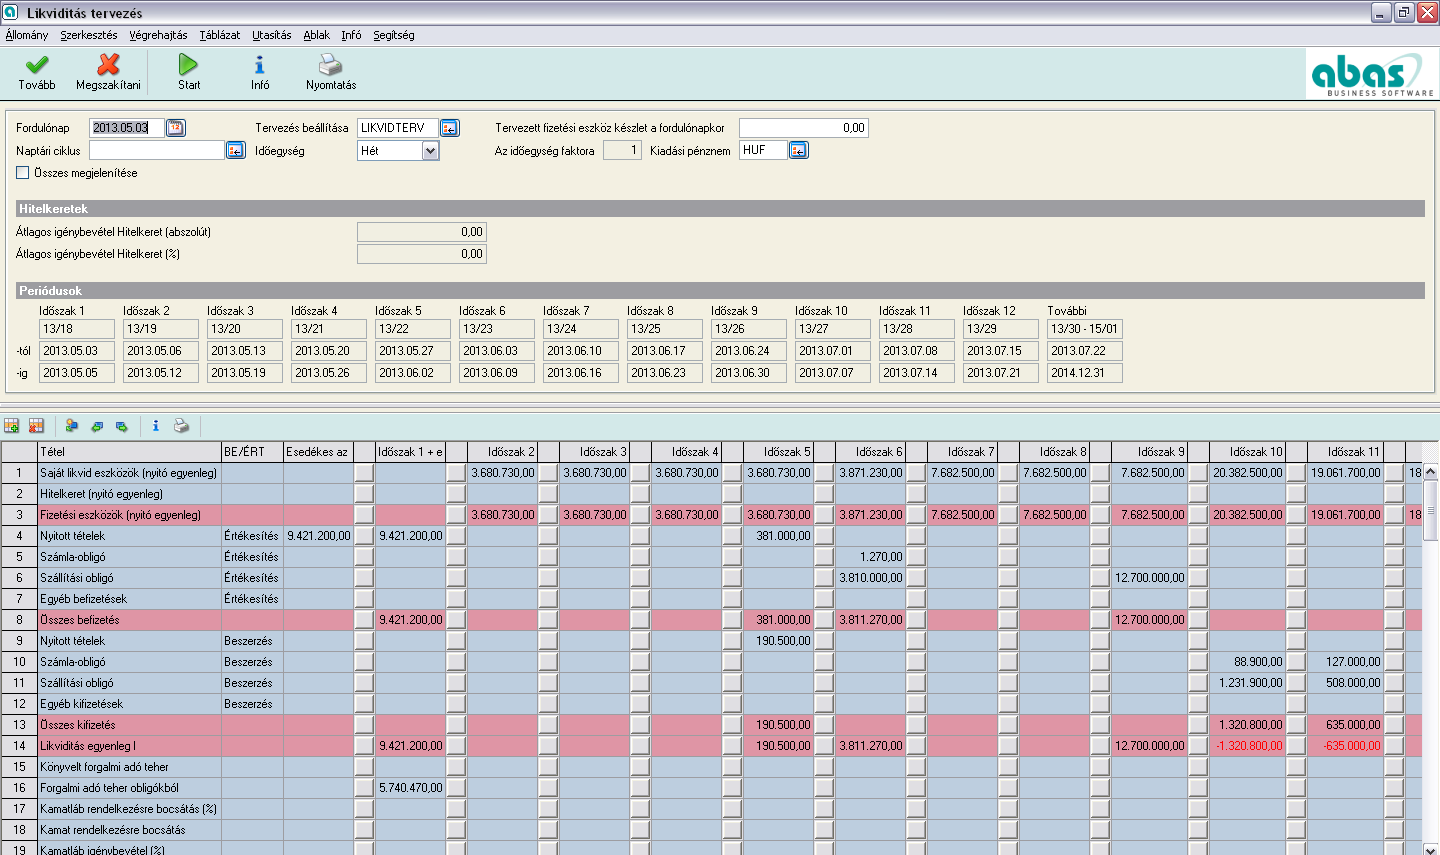Click the green right-arrow table toolbar icon
The width and height of the screenshot is (1440, 855).
tap(122, 426)
